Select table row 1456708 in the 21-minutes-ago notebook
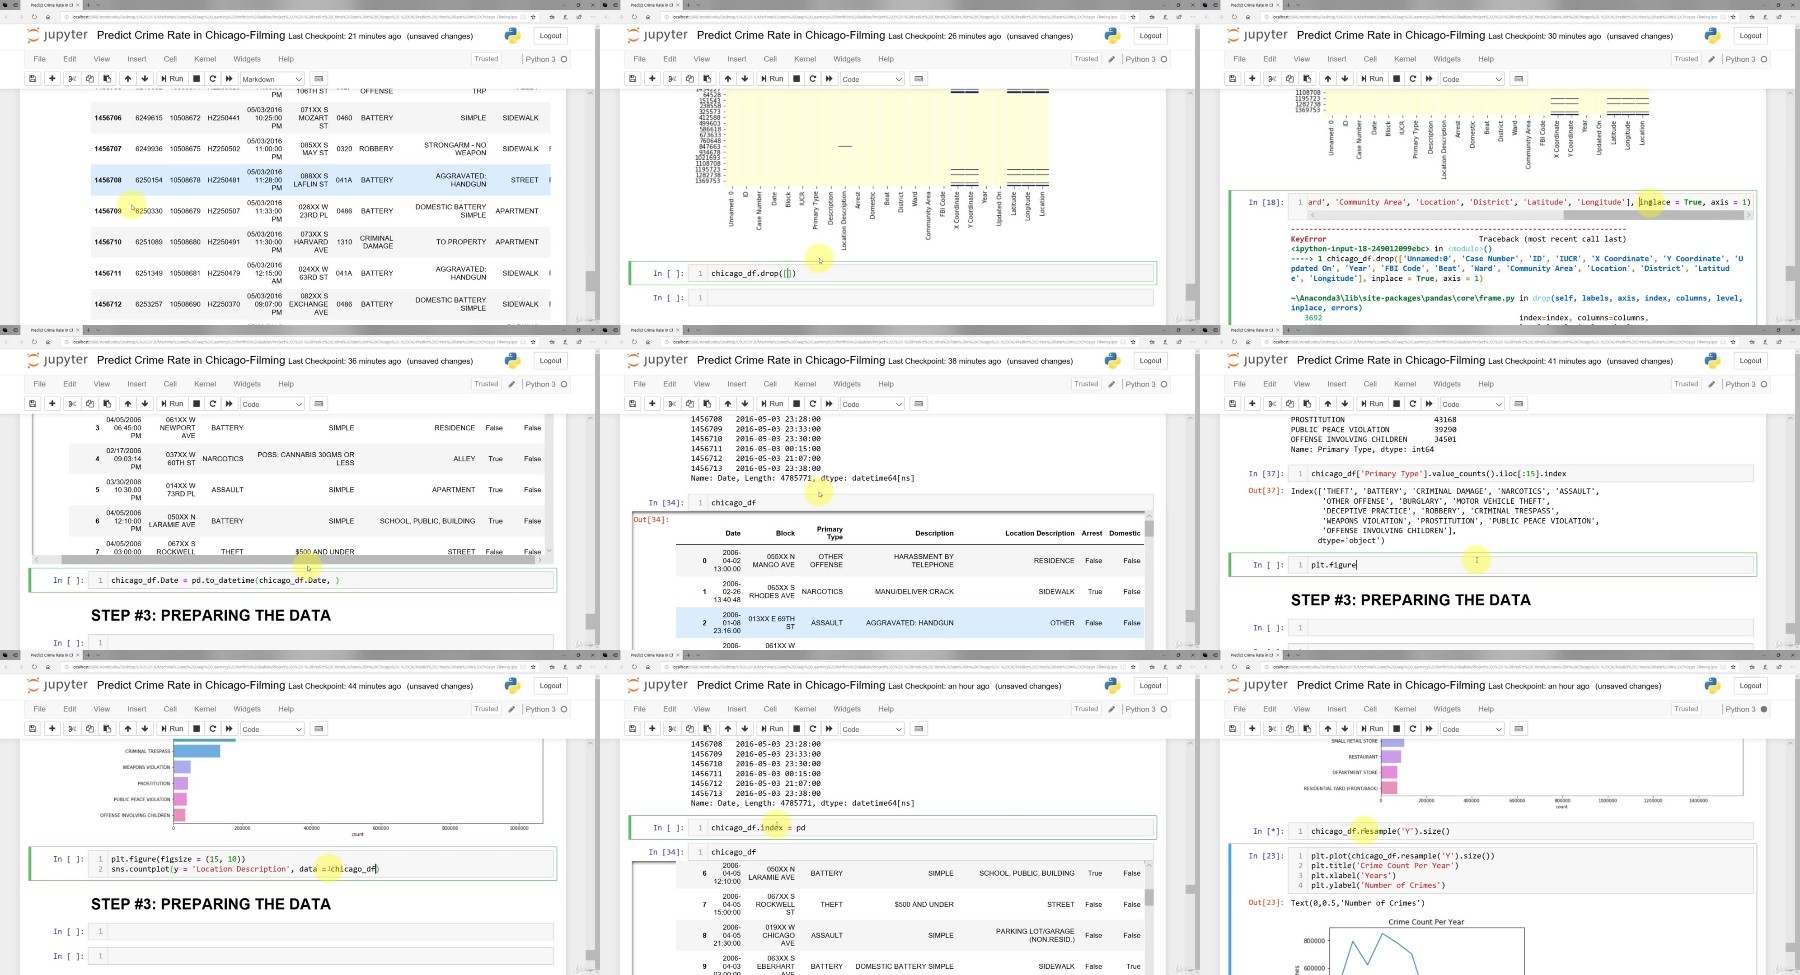Viewport: 1800px width, 975px height. 320,180
